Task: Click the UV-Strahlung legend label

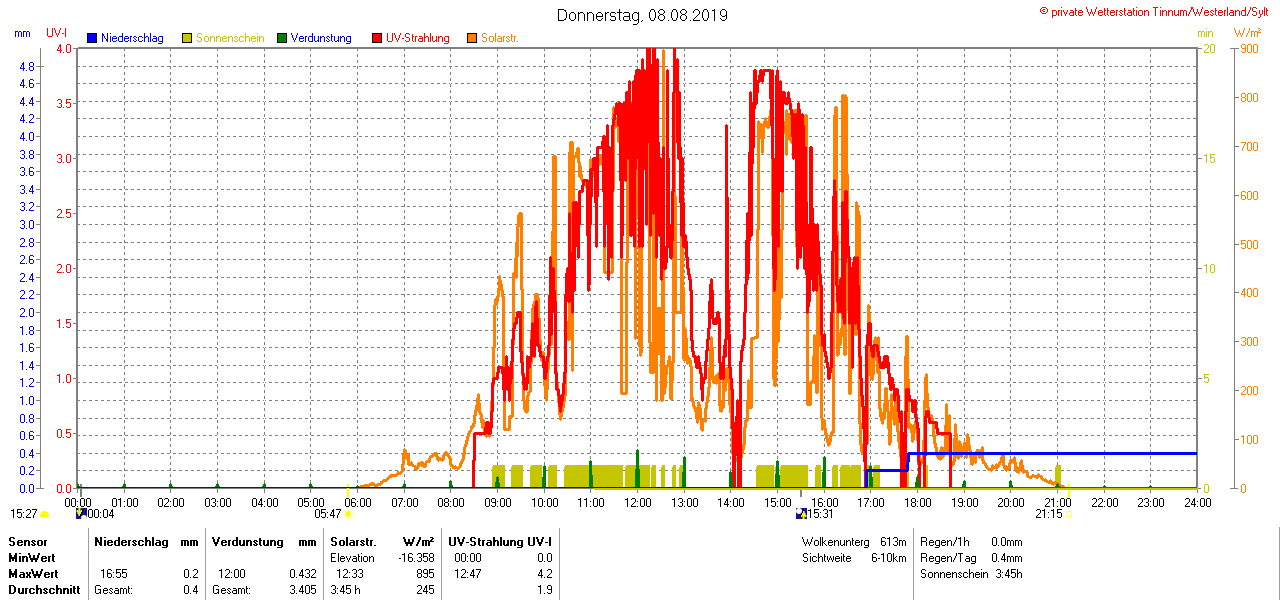Action: [418, 38]
